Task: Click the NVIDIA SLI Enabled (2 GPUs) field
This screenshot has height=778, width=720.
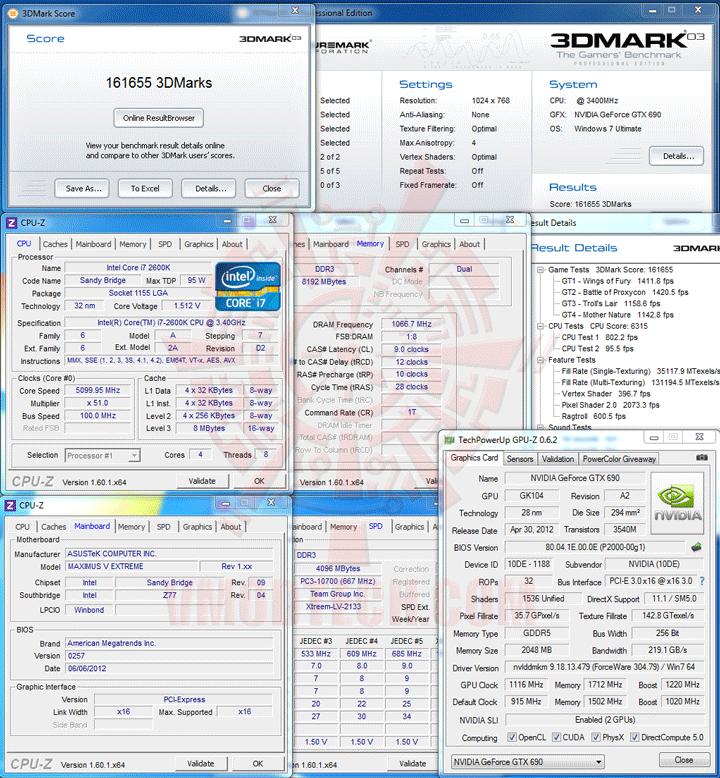Action: [604, 719]
